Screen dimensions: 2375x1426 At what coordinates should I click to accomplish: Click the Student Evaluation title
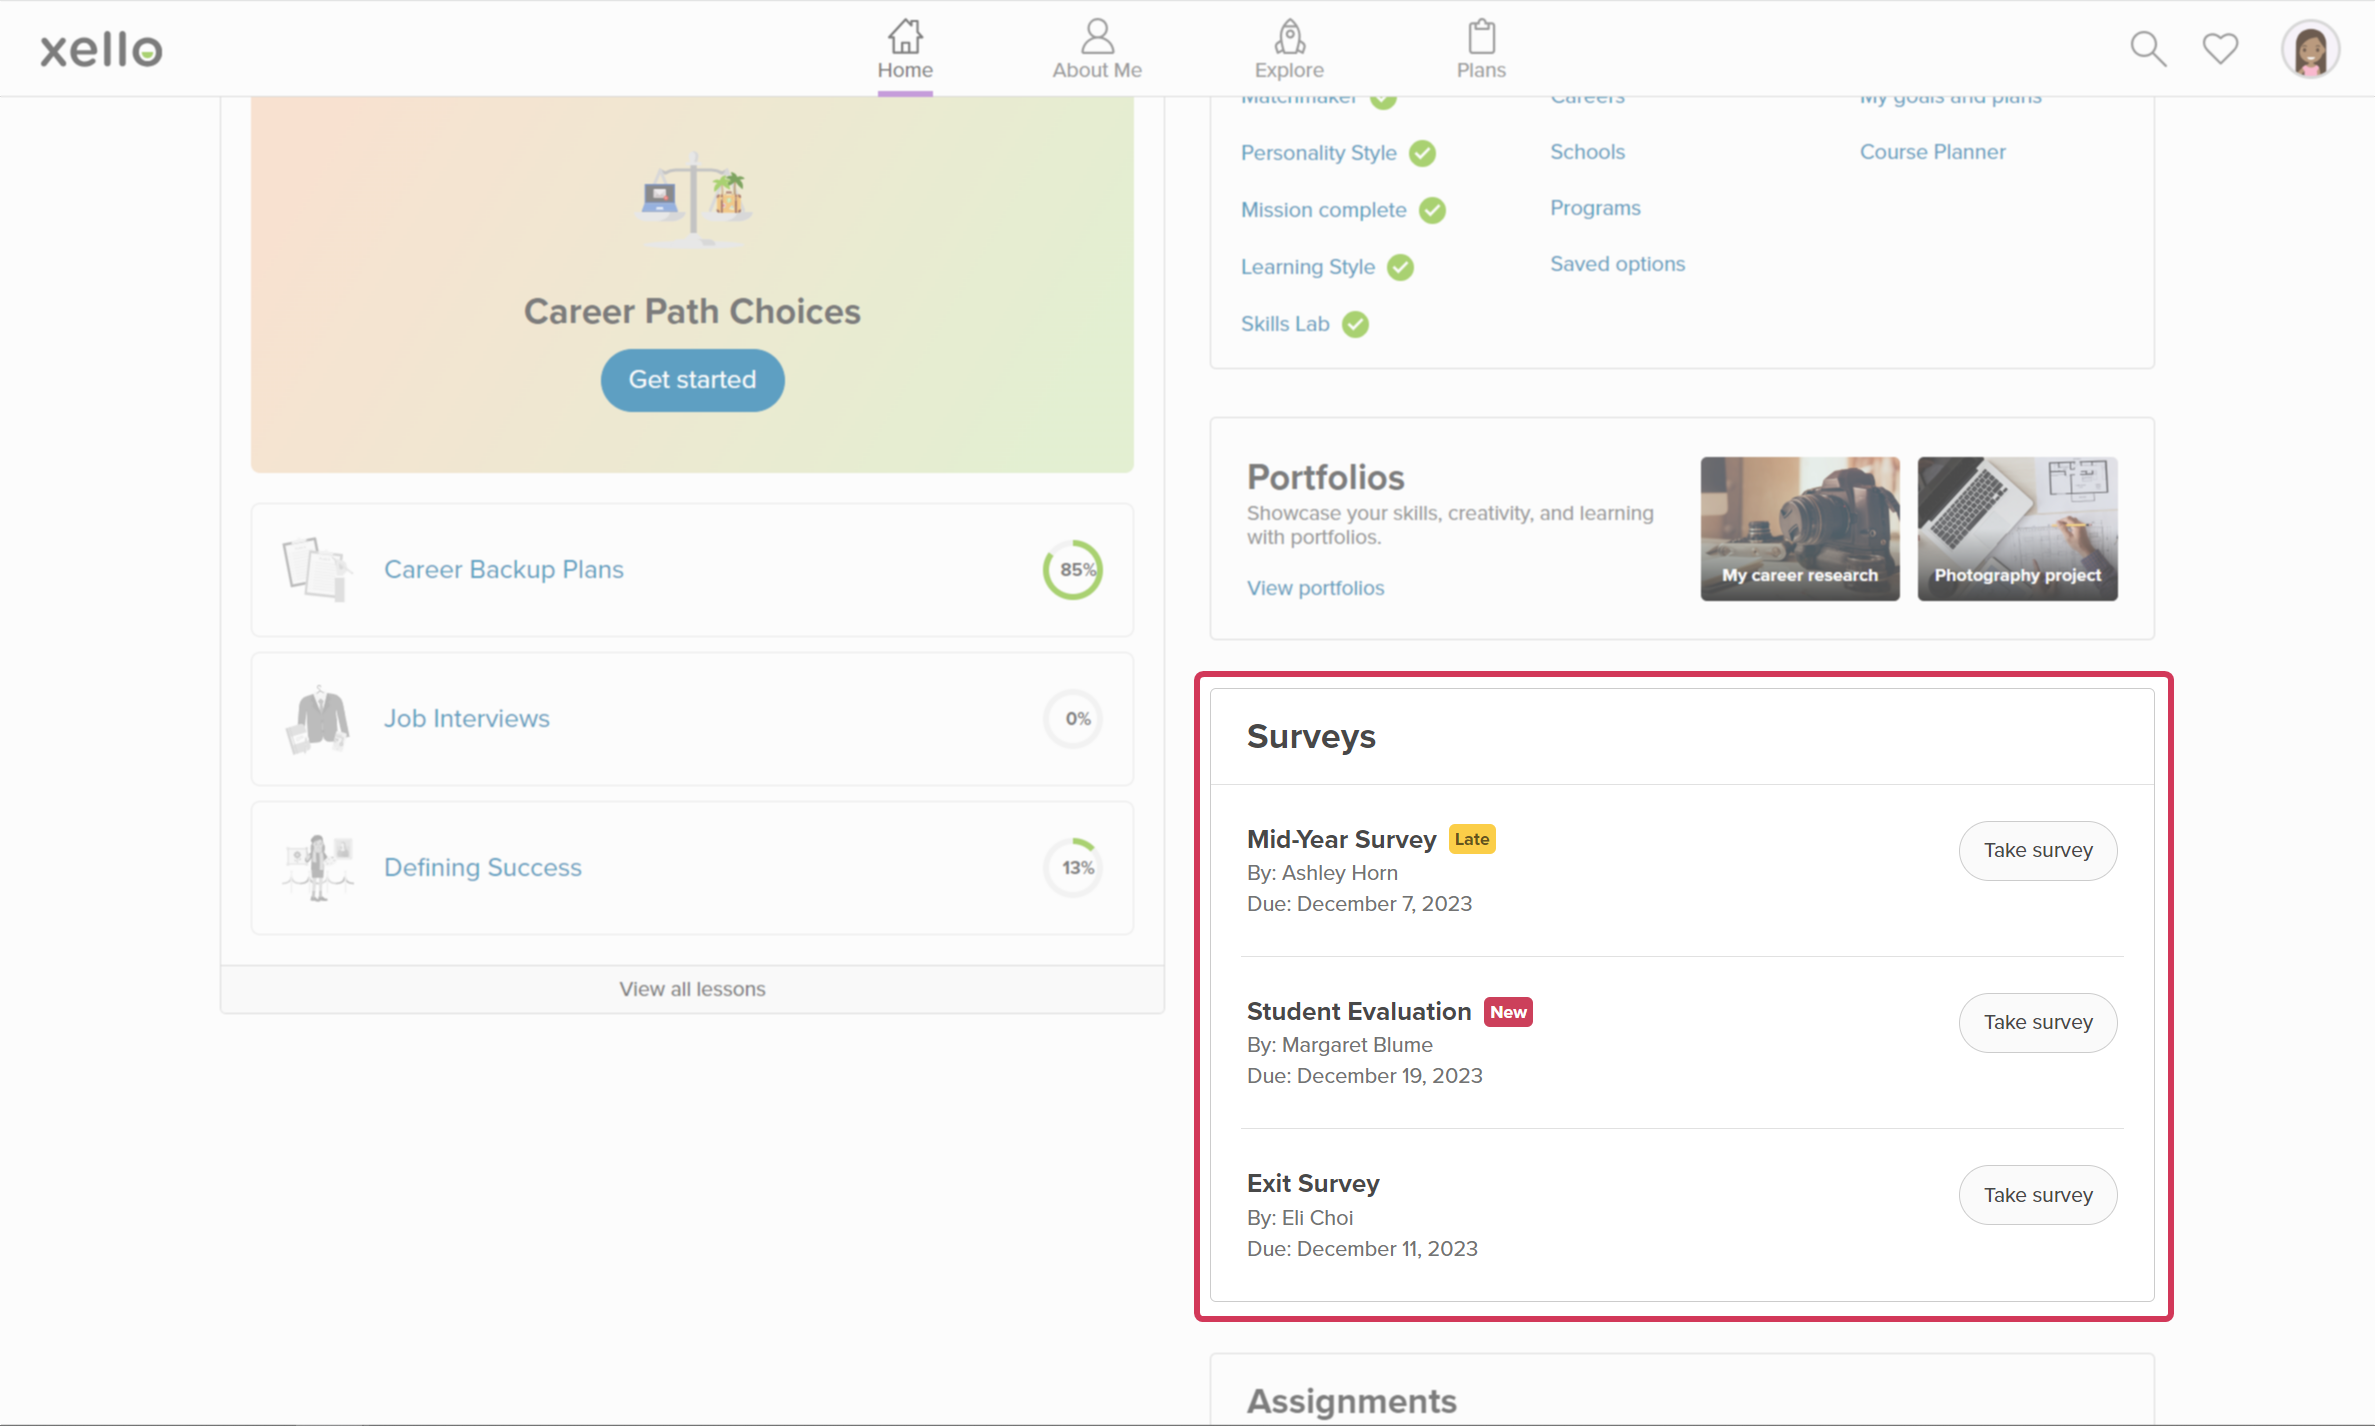point(1359,1011)
